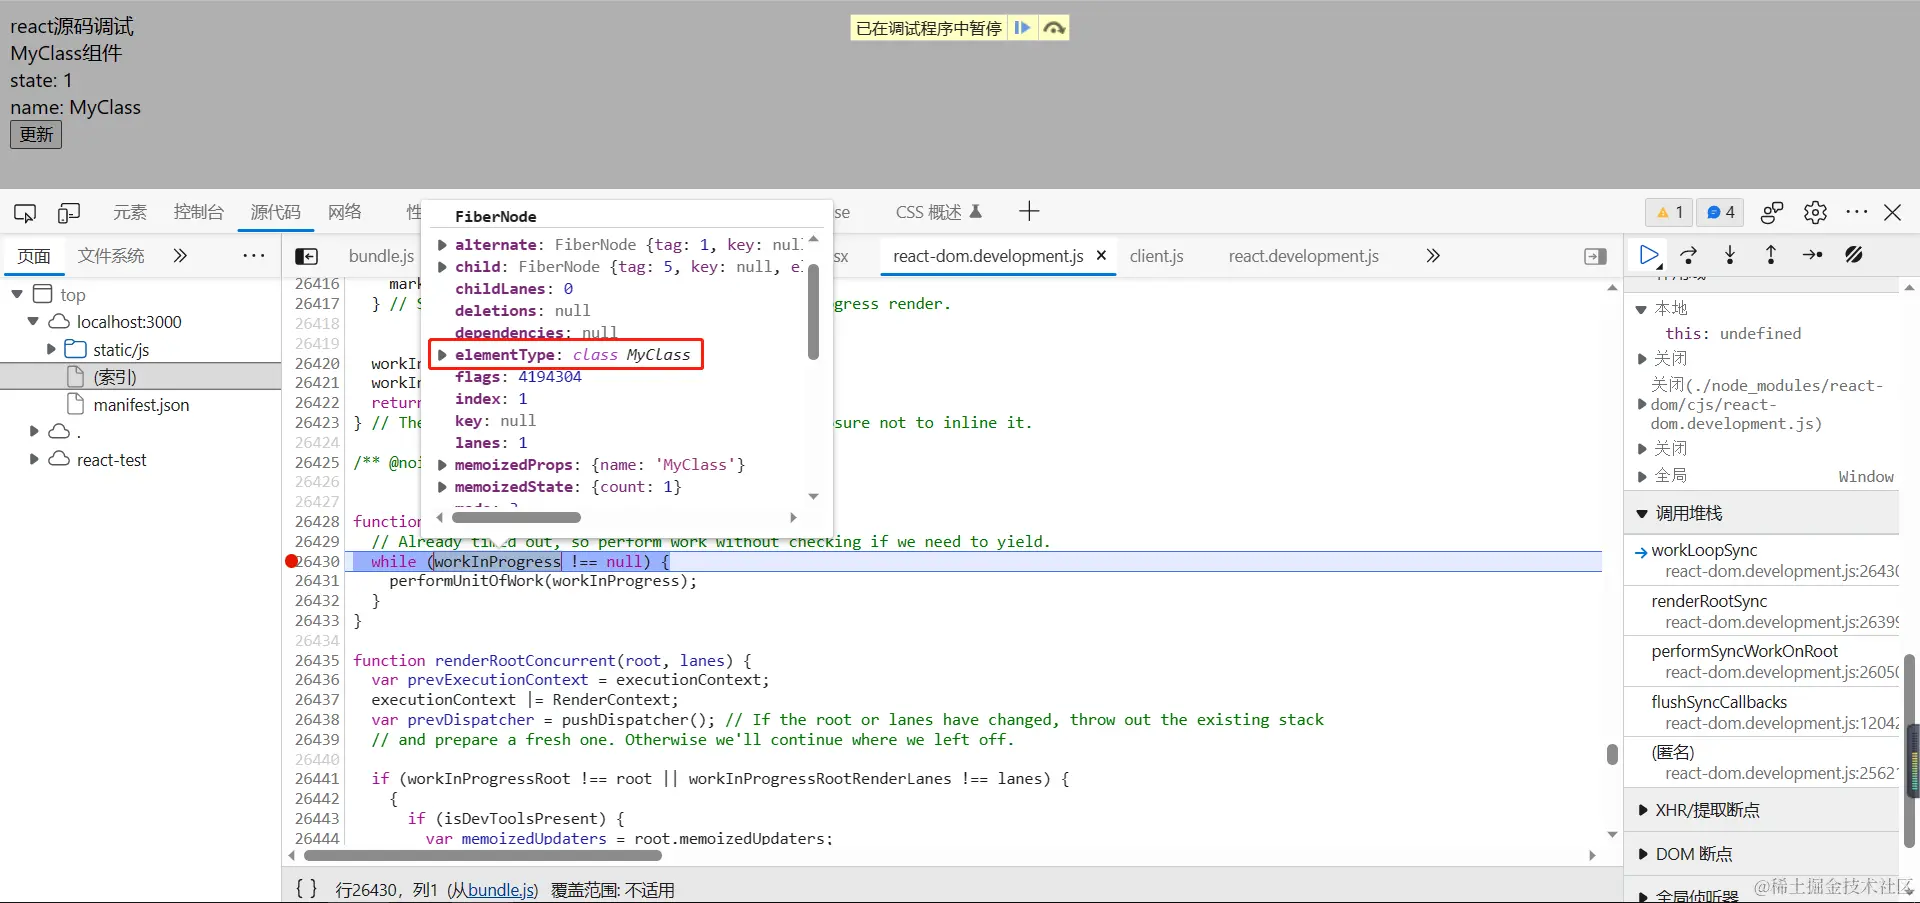Collapse the localhost:3000 tree node
The height and width of the screenshot is (903, 1920).
click(x=33, y=322)
